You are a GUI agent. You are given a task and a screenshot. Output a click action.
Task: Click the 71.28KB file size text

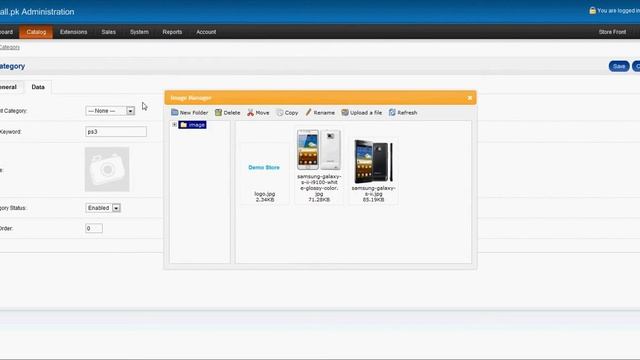(x=319, y=200)
